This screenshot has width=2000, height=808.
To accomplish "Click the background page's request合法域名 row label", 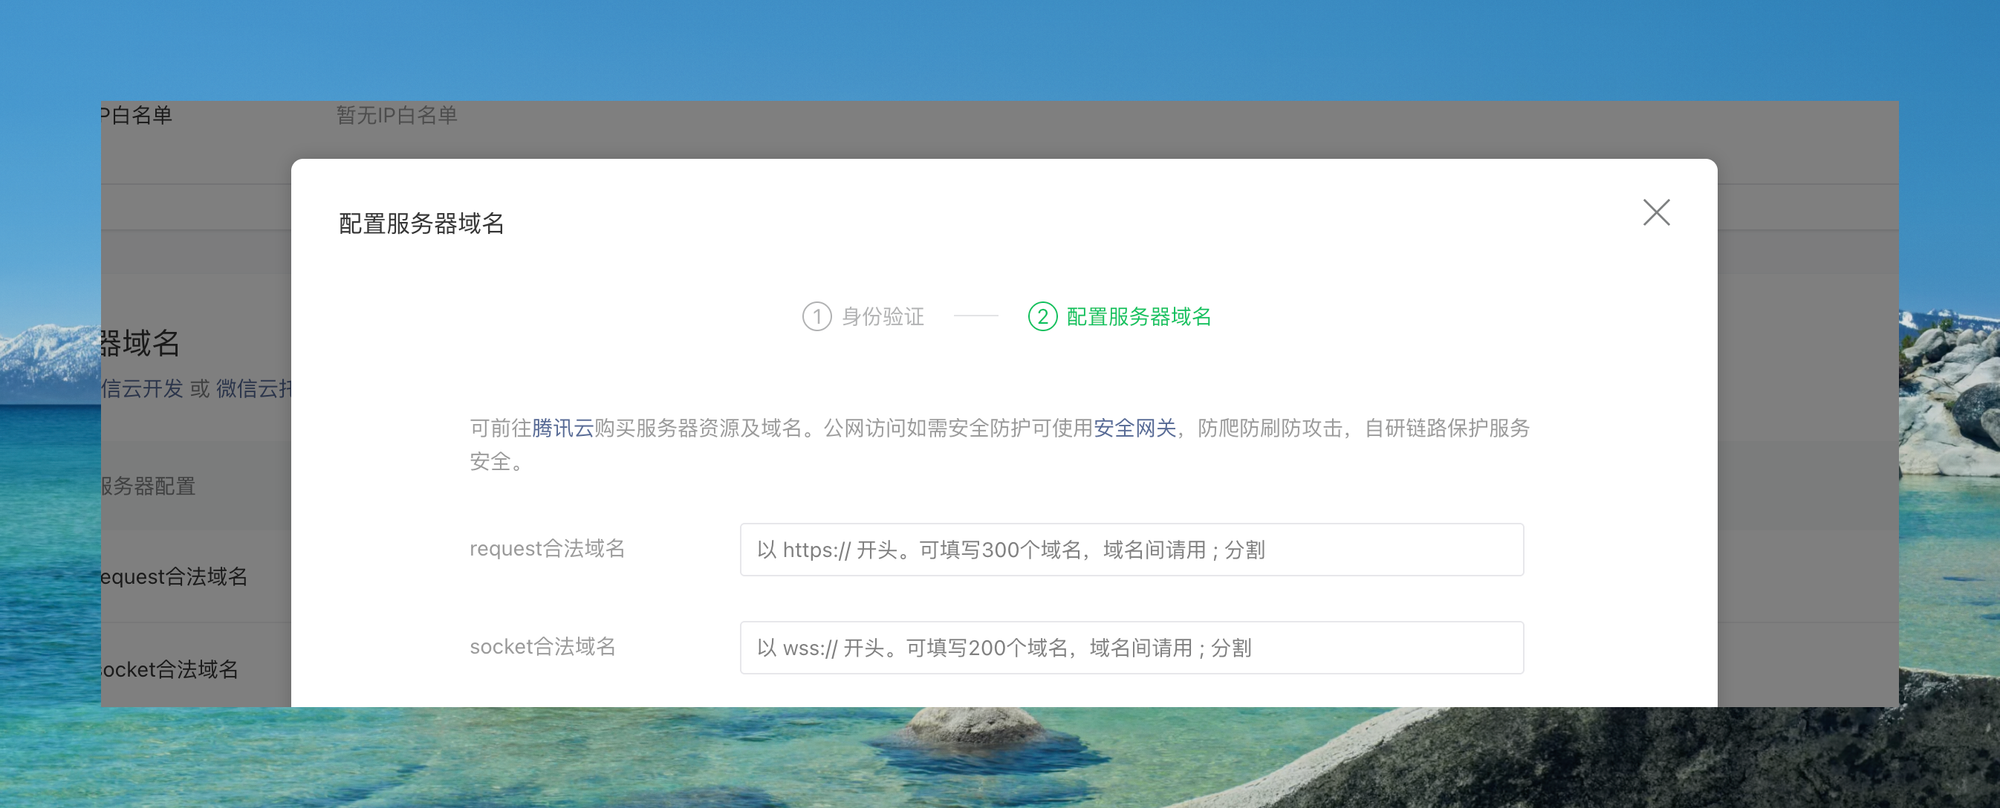I will pyautogui.click(x=174, y=577).
